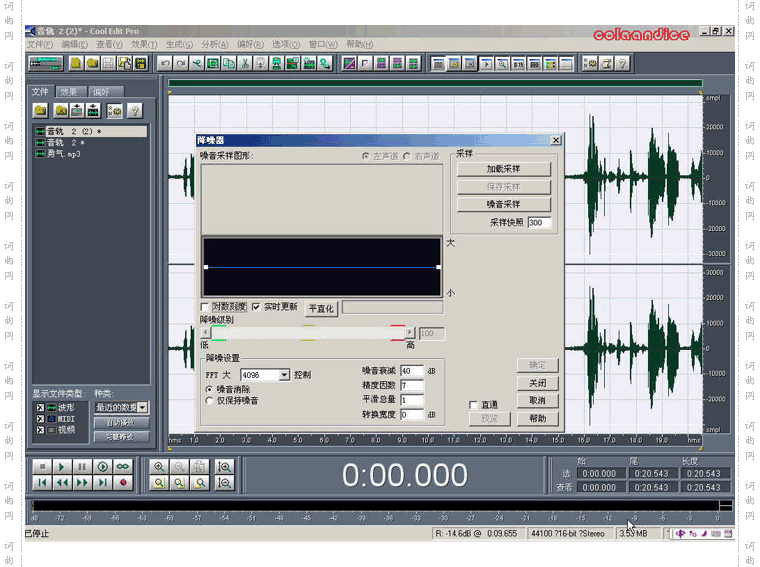Toggle the 对数刻度 checkbox
The height and width of the screenshot is (567, 760).
205,307
